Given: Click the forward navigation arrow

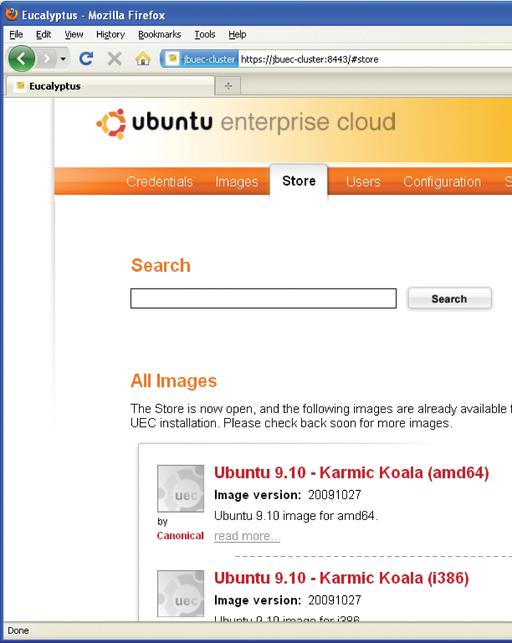Looking at the screenshot, I should pyautogui.click(x=48, y=59).
